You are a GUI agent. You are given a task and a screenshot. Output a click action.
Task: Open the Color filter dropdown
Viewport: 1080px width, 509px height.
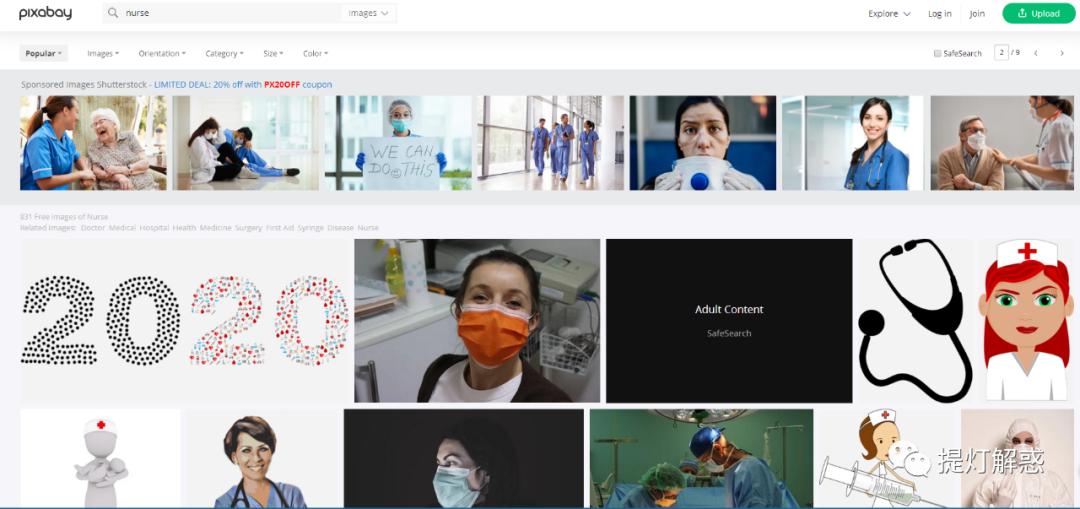(x=315, y=53)
